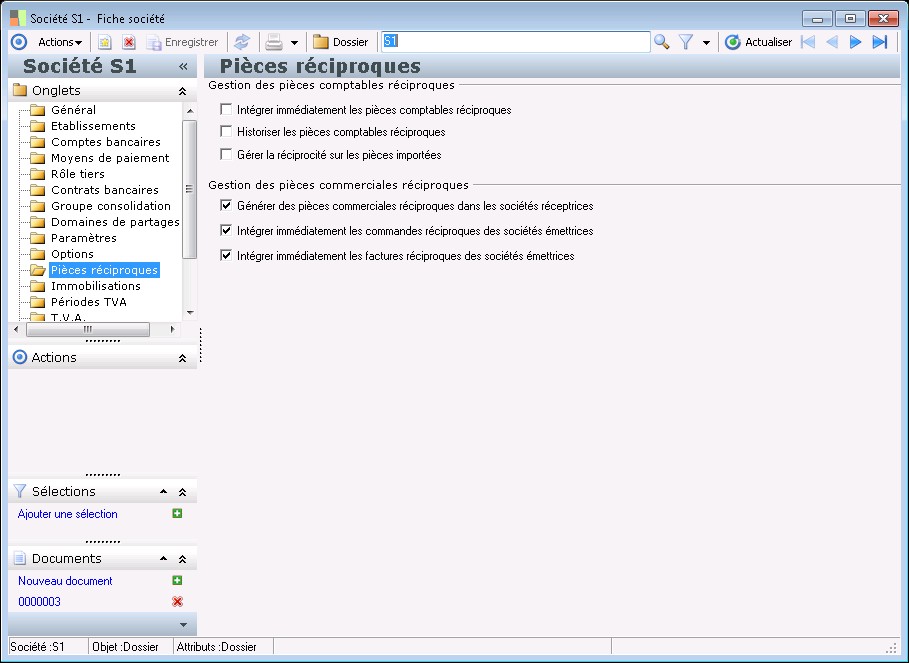Image resolution: width=909 pixels, height=663 pixels.
Task: Go to the previous record arrow
Action: tap(831, 42)
